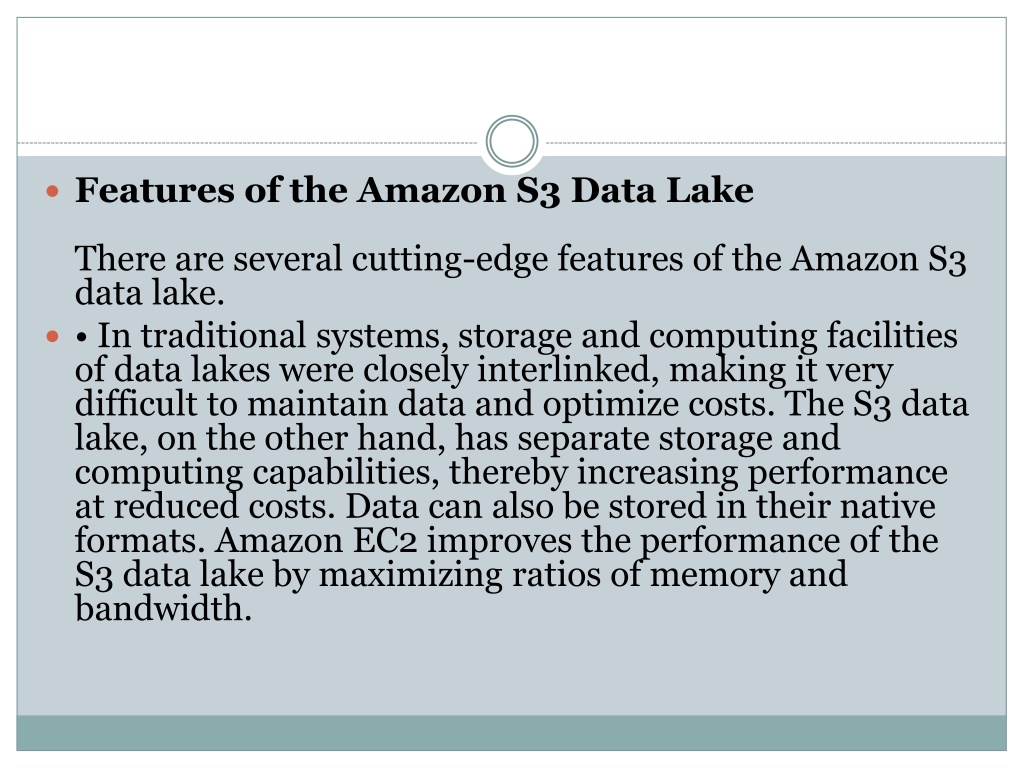
Task: Click the circle ornament on the divider
Action: tap(512, 141)
